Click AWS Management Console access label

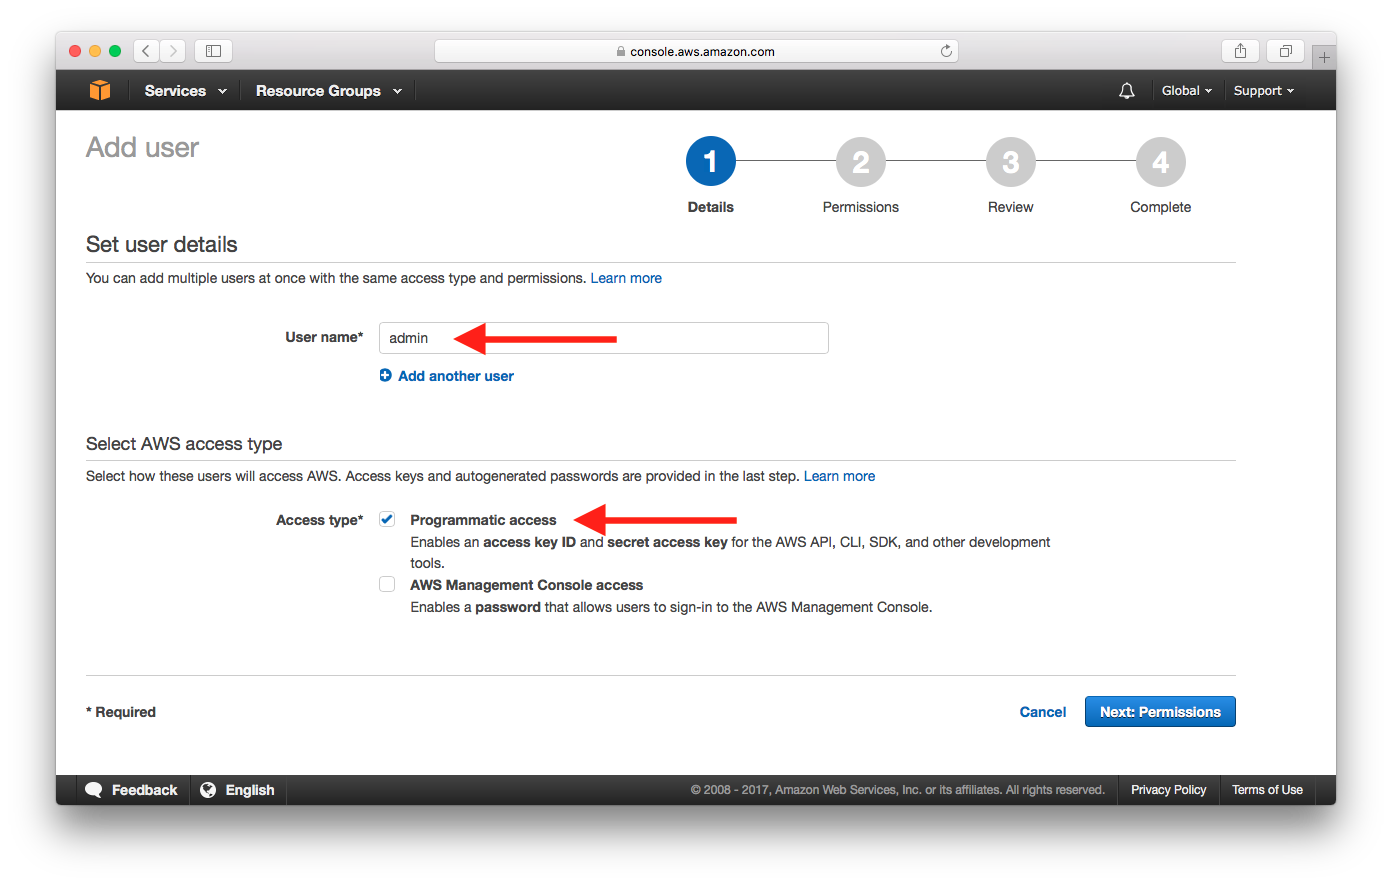click(527, 585)
